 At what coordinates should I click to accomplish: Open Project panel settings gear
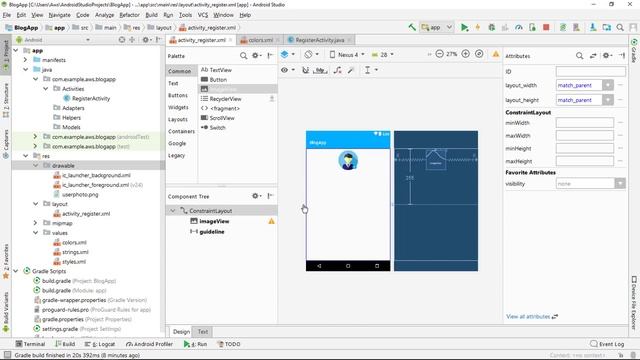(x=146, y=40)
